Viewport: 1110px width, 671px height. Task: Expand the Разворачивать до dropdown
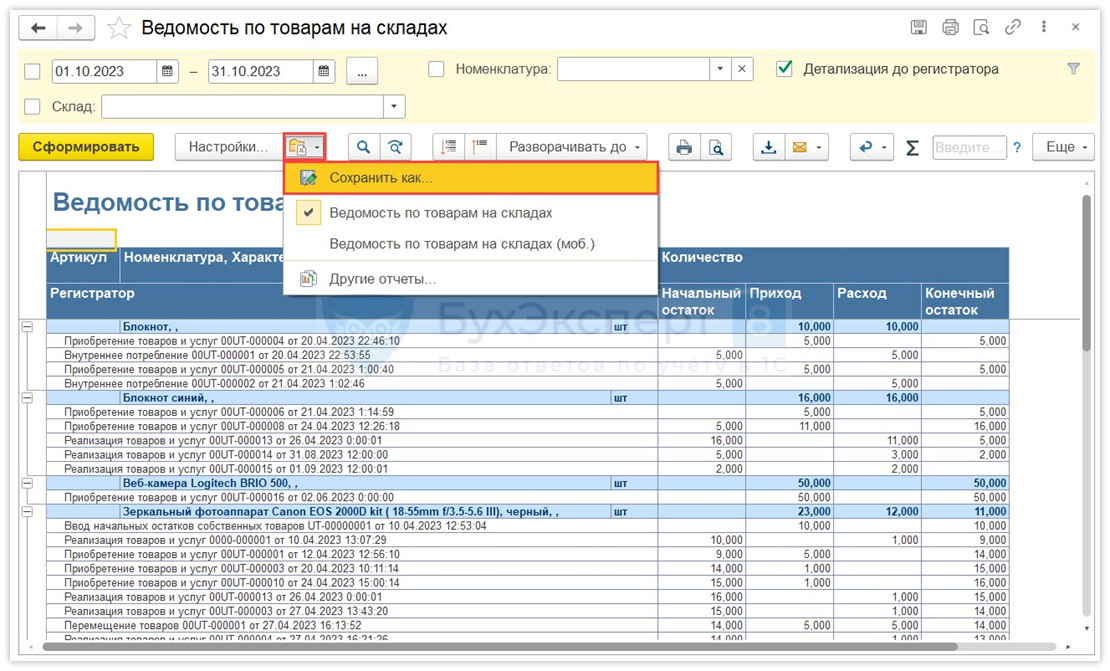(x=572, y=147)
